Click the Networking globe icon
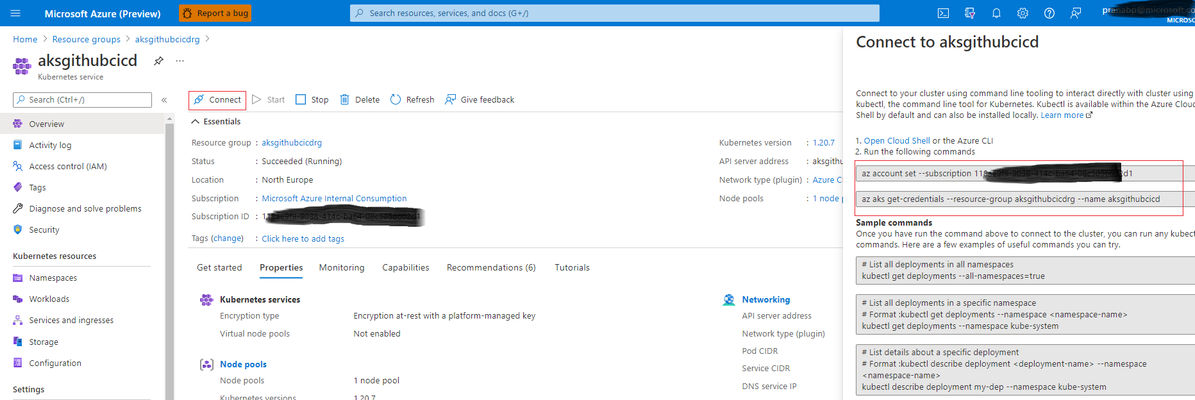 (729, 299)
